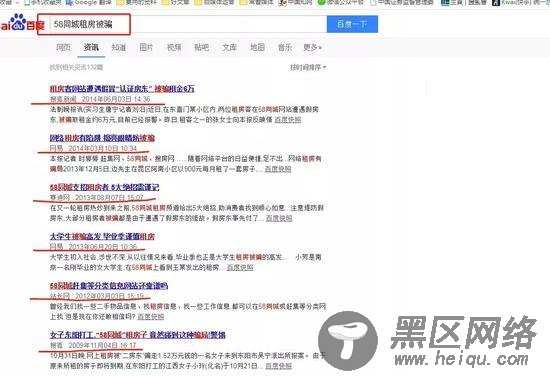Click the date 2009年11月04日 16:17
The width and height of the screenshot is (550, 376).
click(x=102, y=345)
